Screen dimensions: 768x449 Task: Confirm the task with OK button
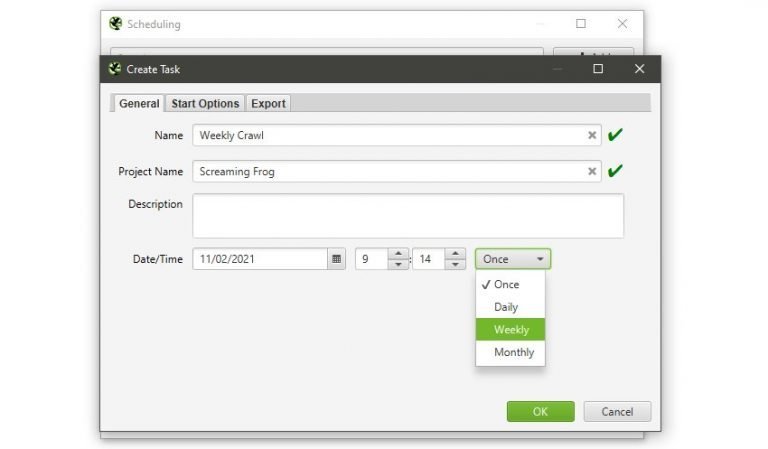540,412
